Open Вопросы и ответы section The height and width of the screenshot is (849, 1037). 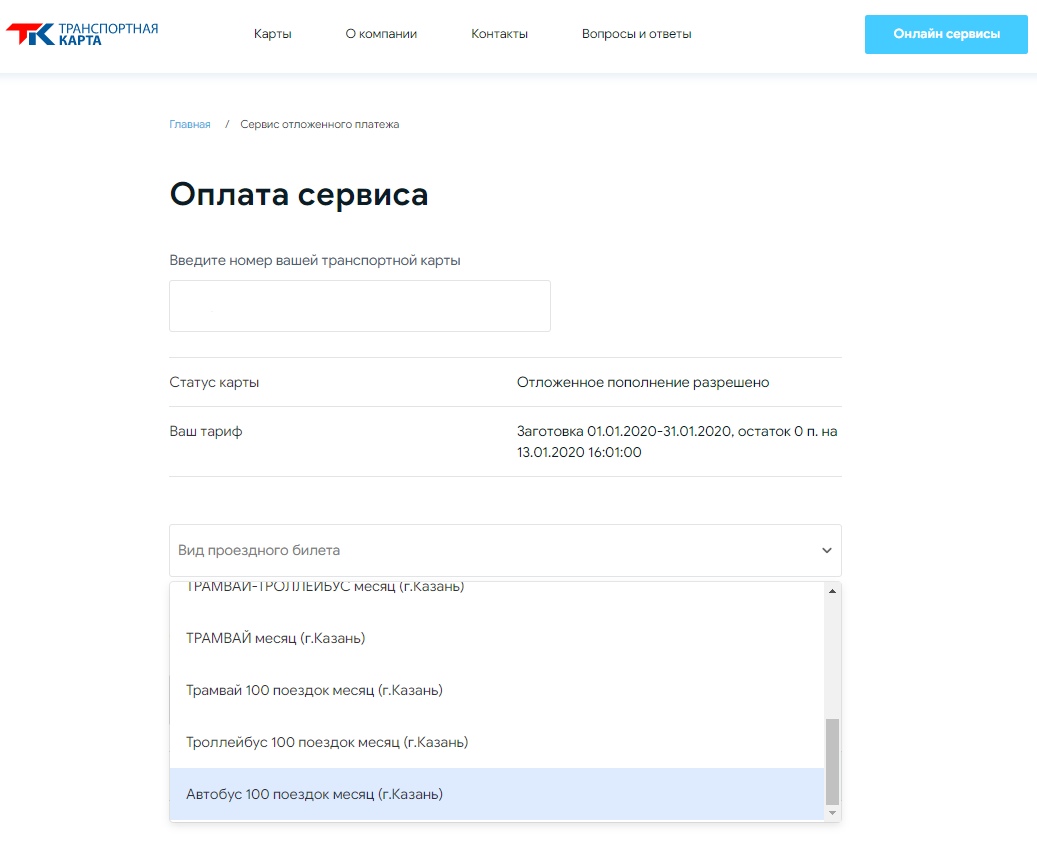click(x=636, y=34)
